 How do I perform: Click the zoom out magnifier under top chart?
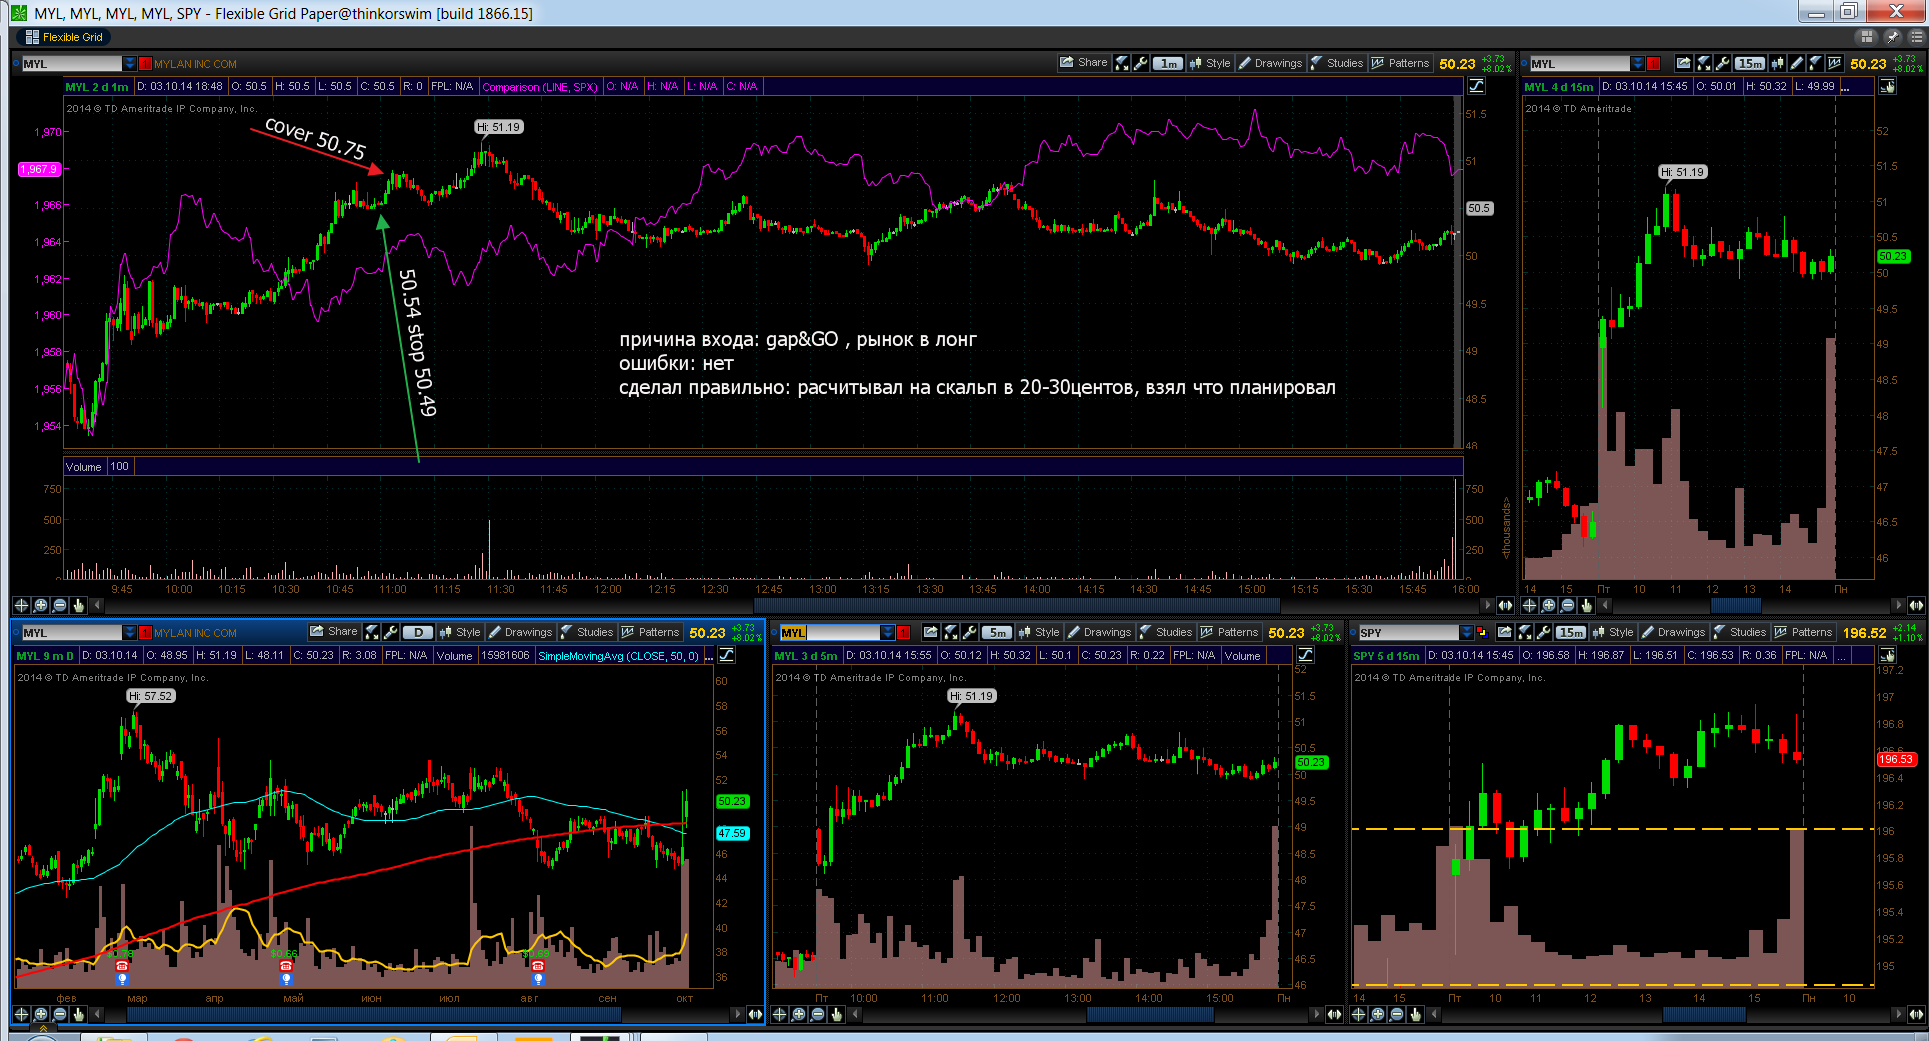click(59, 605)
